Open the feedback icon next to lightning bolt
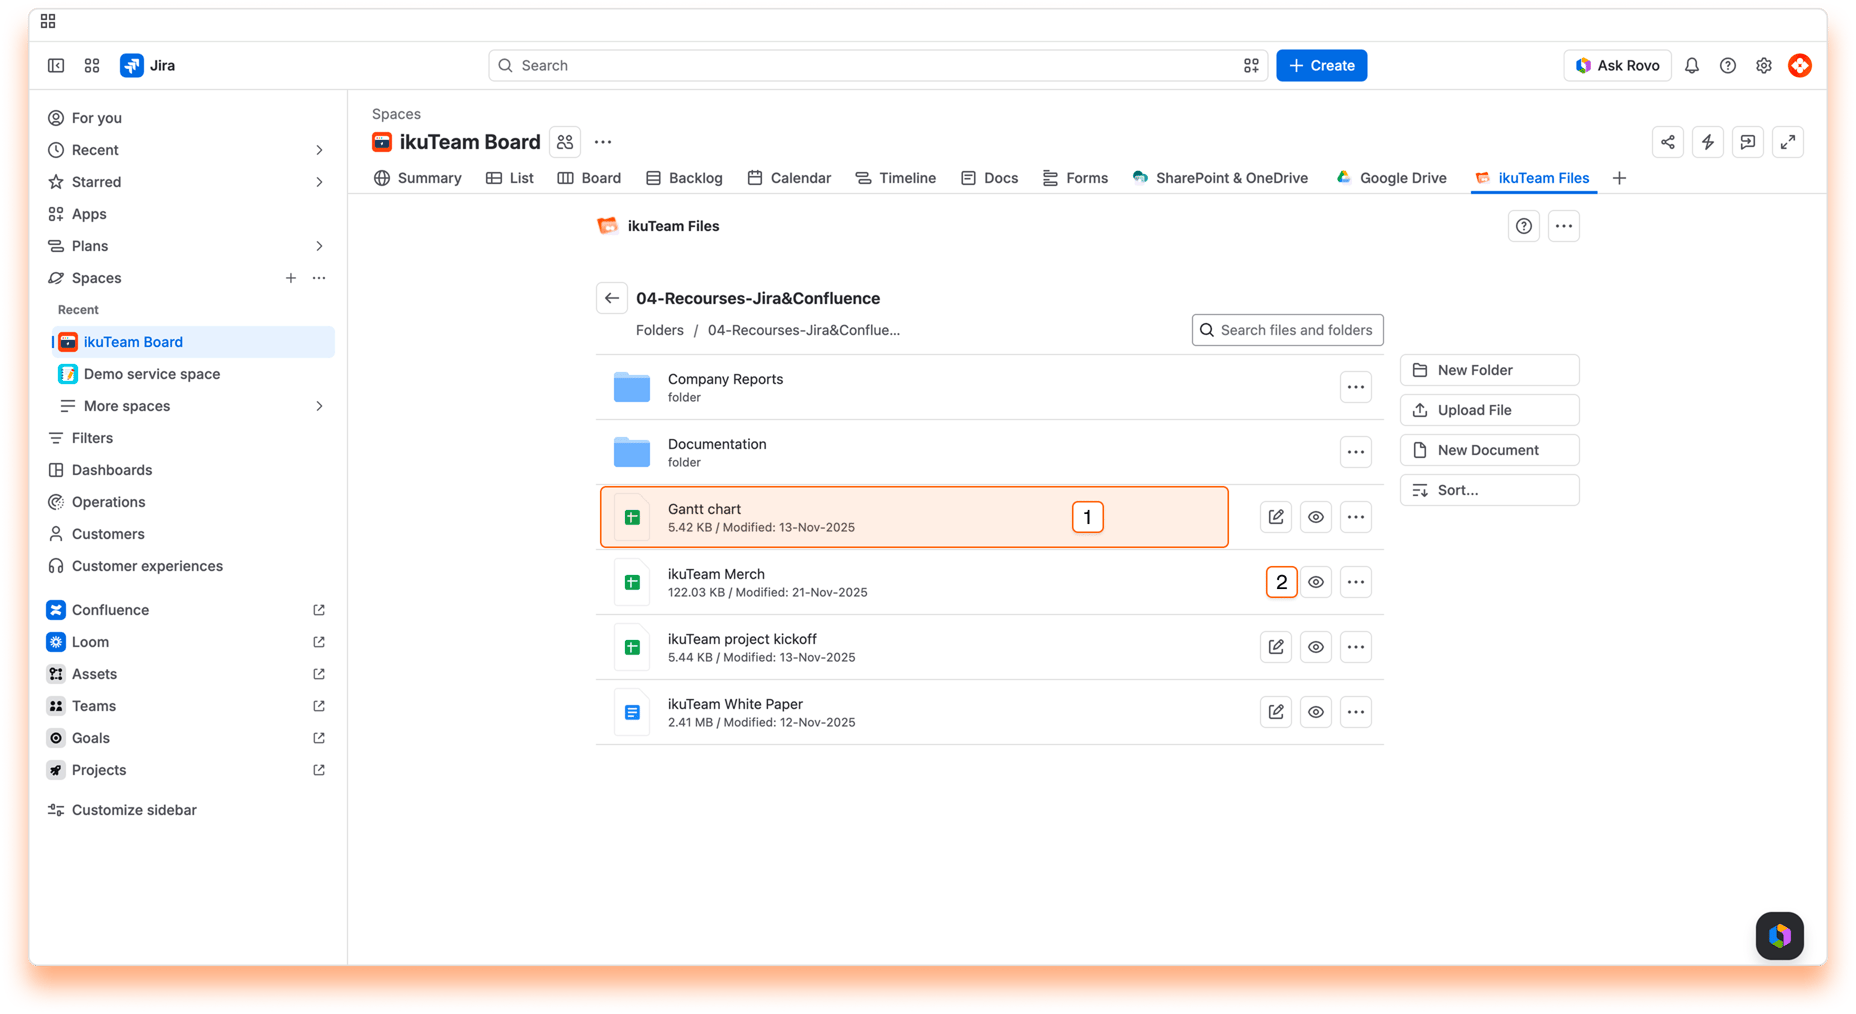The image size is (1856, 1014). tap(1748, 142)
